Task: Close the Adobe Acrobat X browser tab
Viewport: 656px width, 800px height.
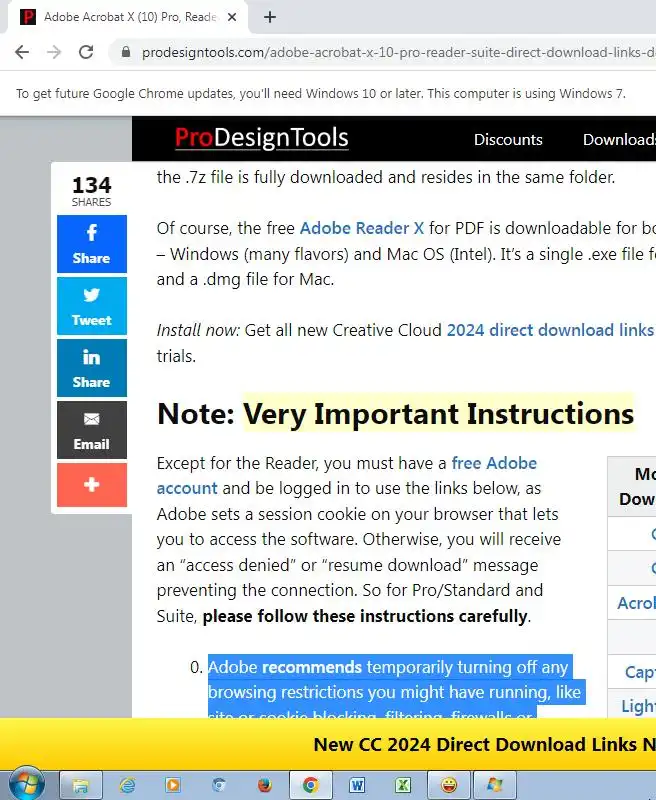Action: click(x=232, y=17)
